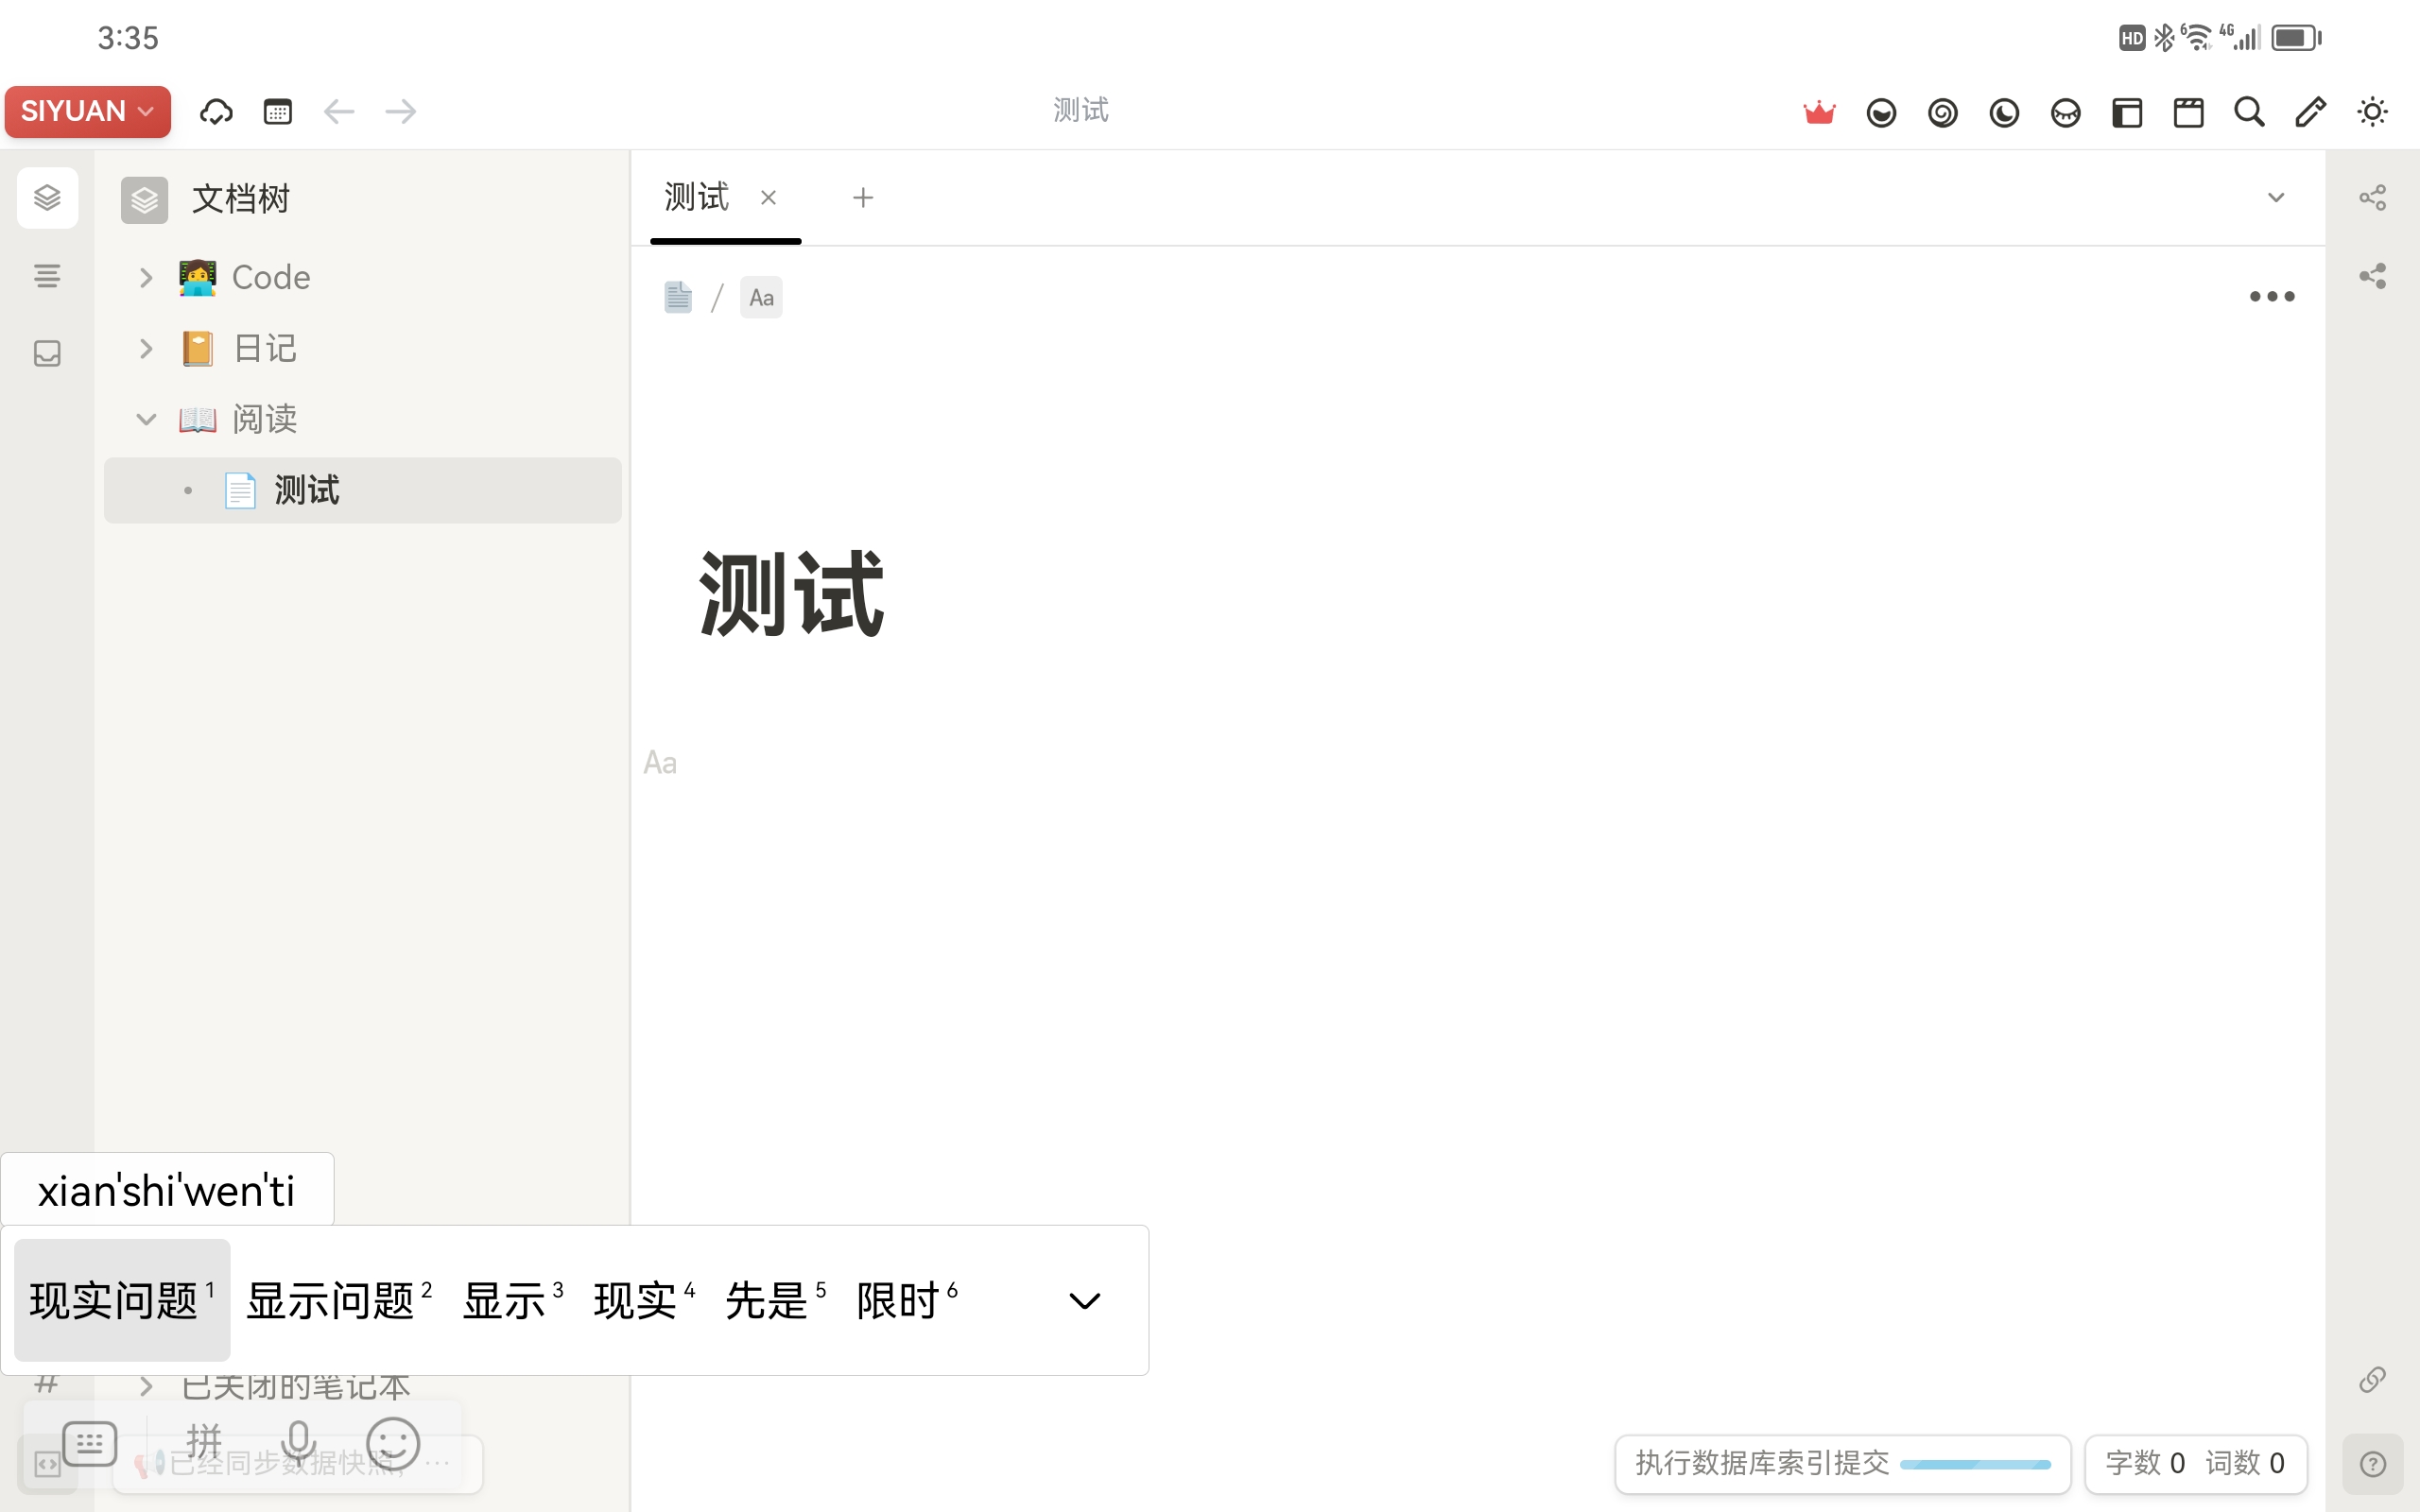
Task: Click the 执行数据库索引提交 button
Action: 1758,1463
